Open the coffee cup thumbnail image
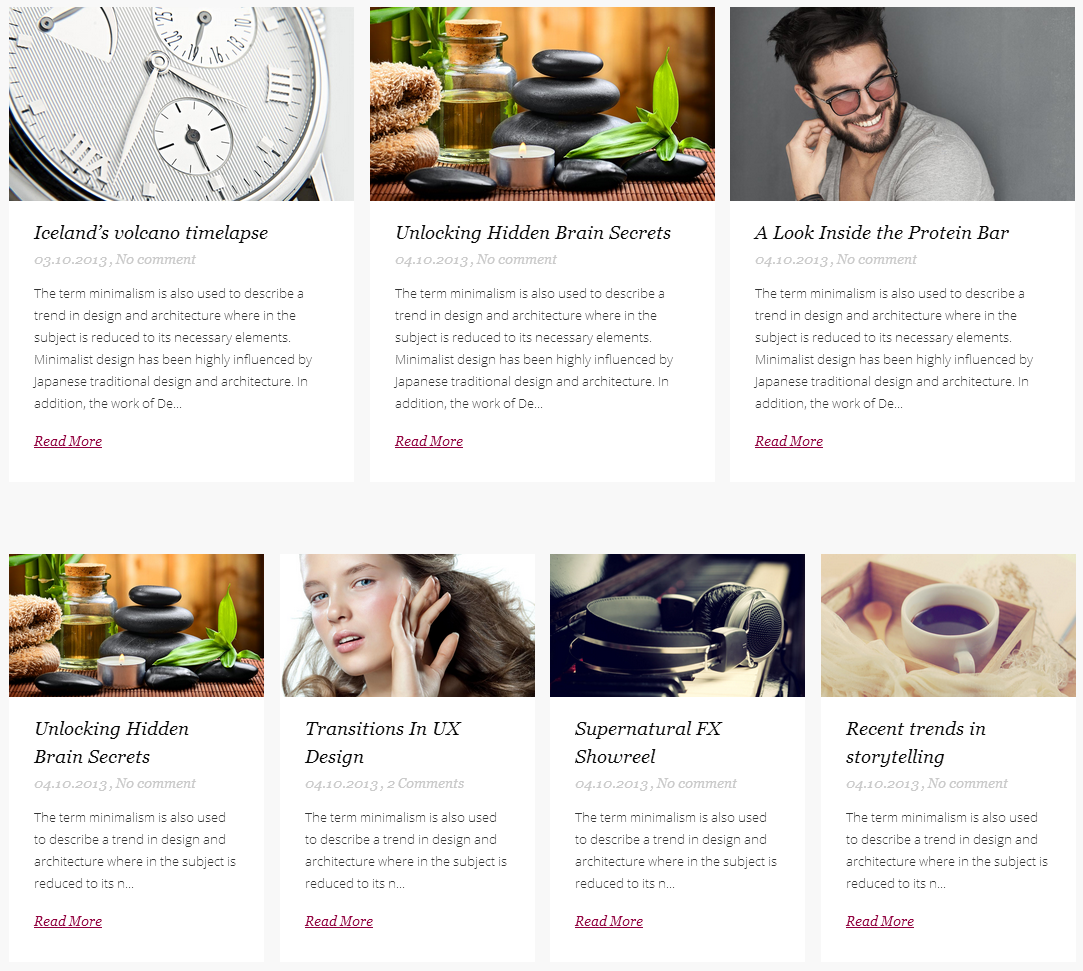This screenshot has width=1083, height=971. pos(948,625)
